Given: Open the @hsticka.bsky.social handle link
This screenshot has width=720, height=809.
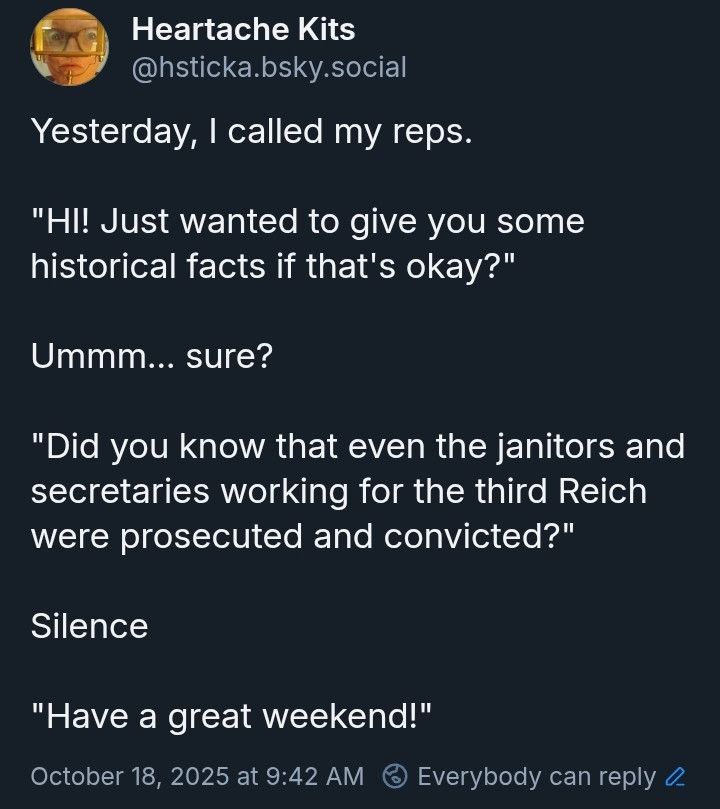Looking at the screenshot, I should (x=269, y=67).
